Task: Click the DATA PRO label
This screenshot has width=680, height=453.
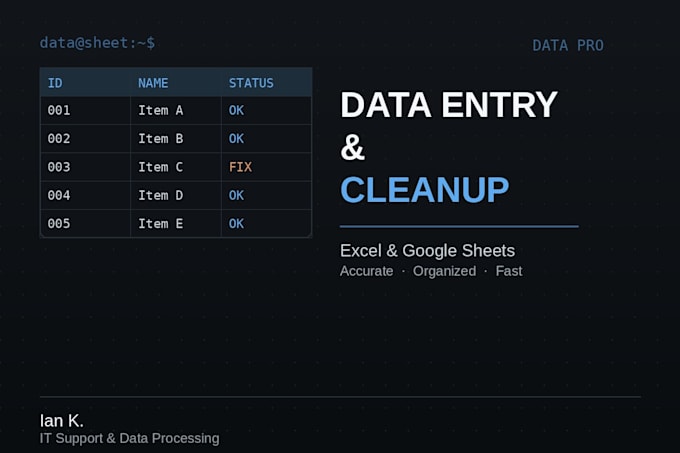Action: (568, 46)
